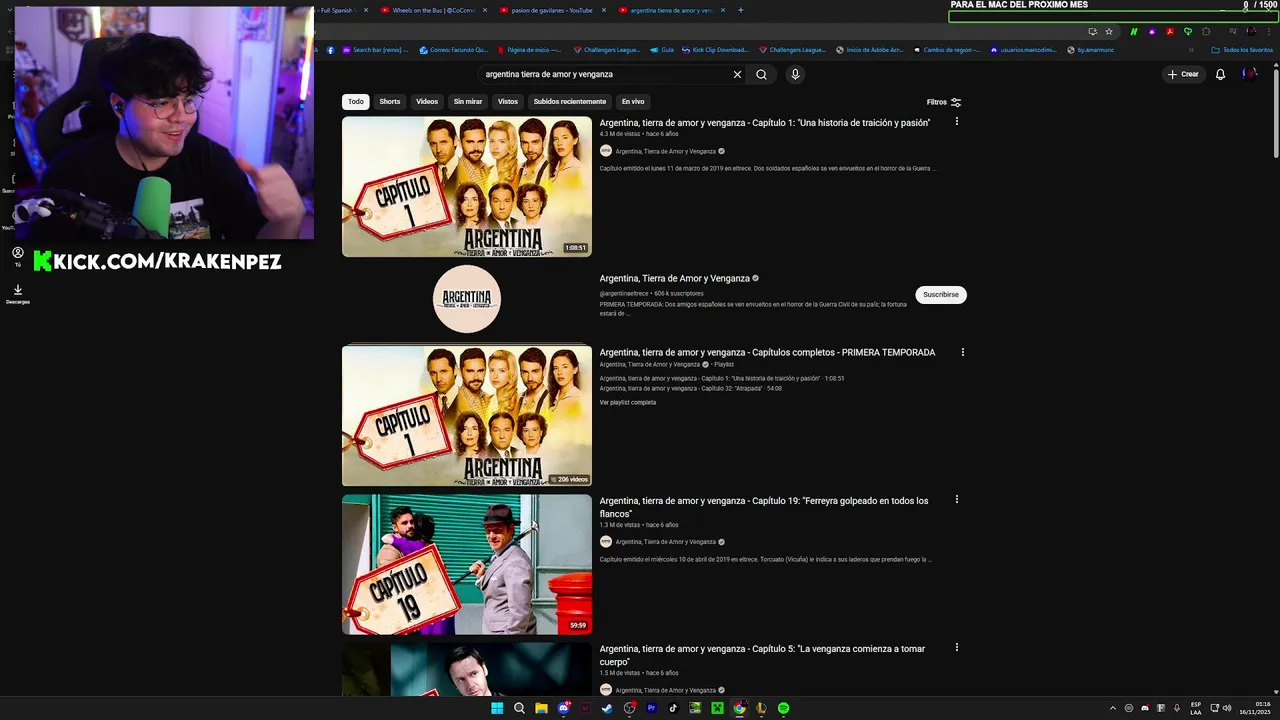Image resolution: width=1280 pixels, height=720 pixels.
Task: Open options menu for PRIMERA TEMPORADA playlist
Action: click(963, 352)
